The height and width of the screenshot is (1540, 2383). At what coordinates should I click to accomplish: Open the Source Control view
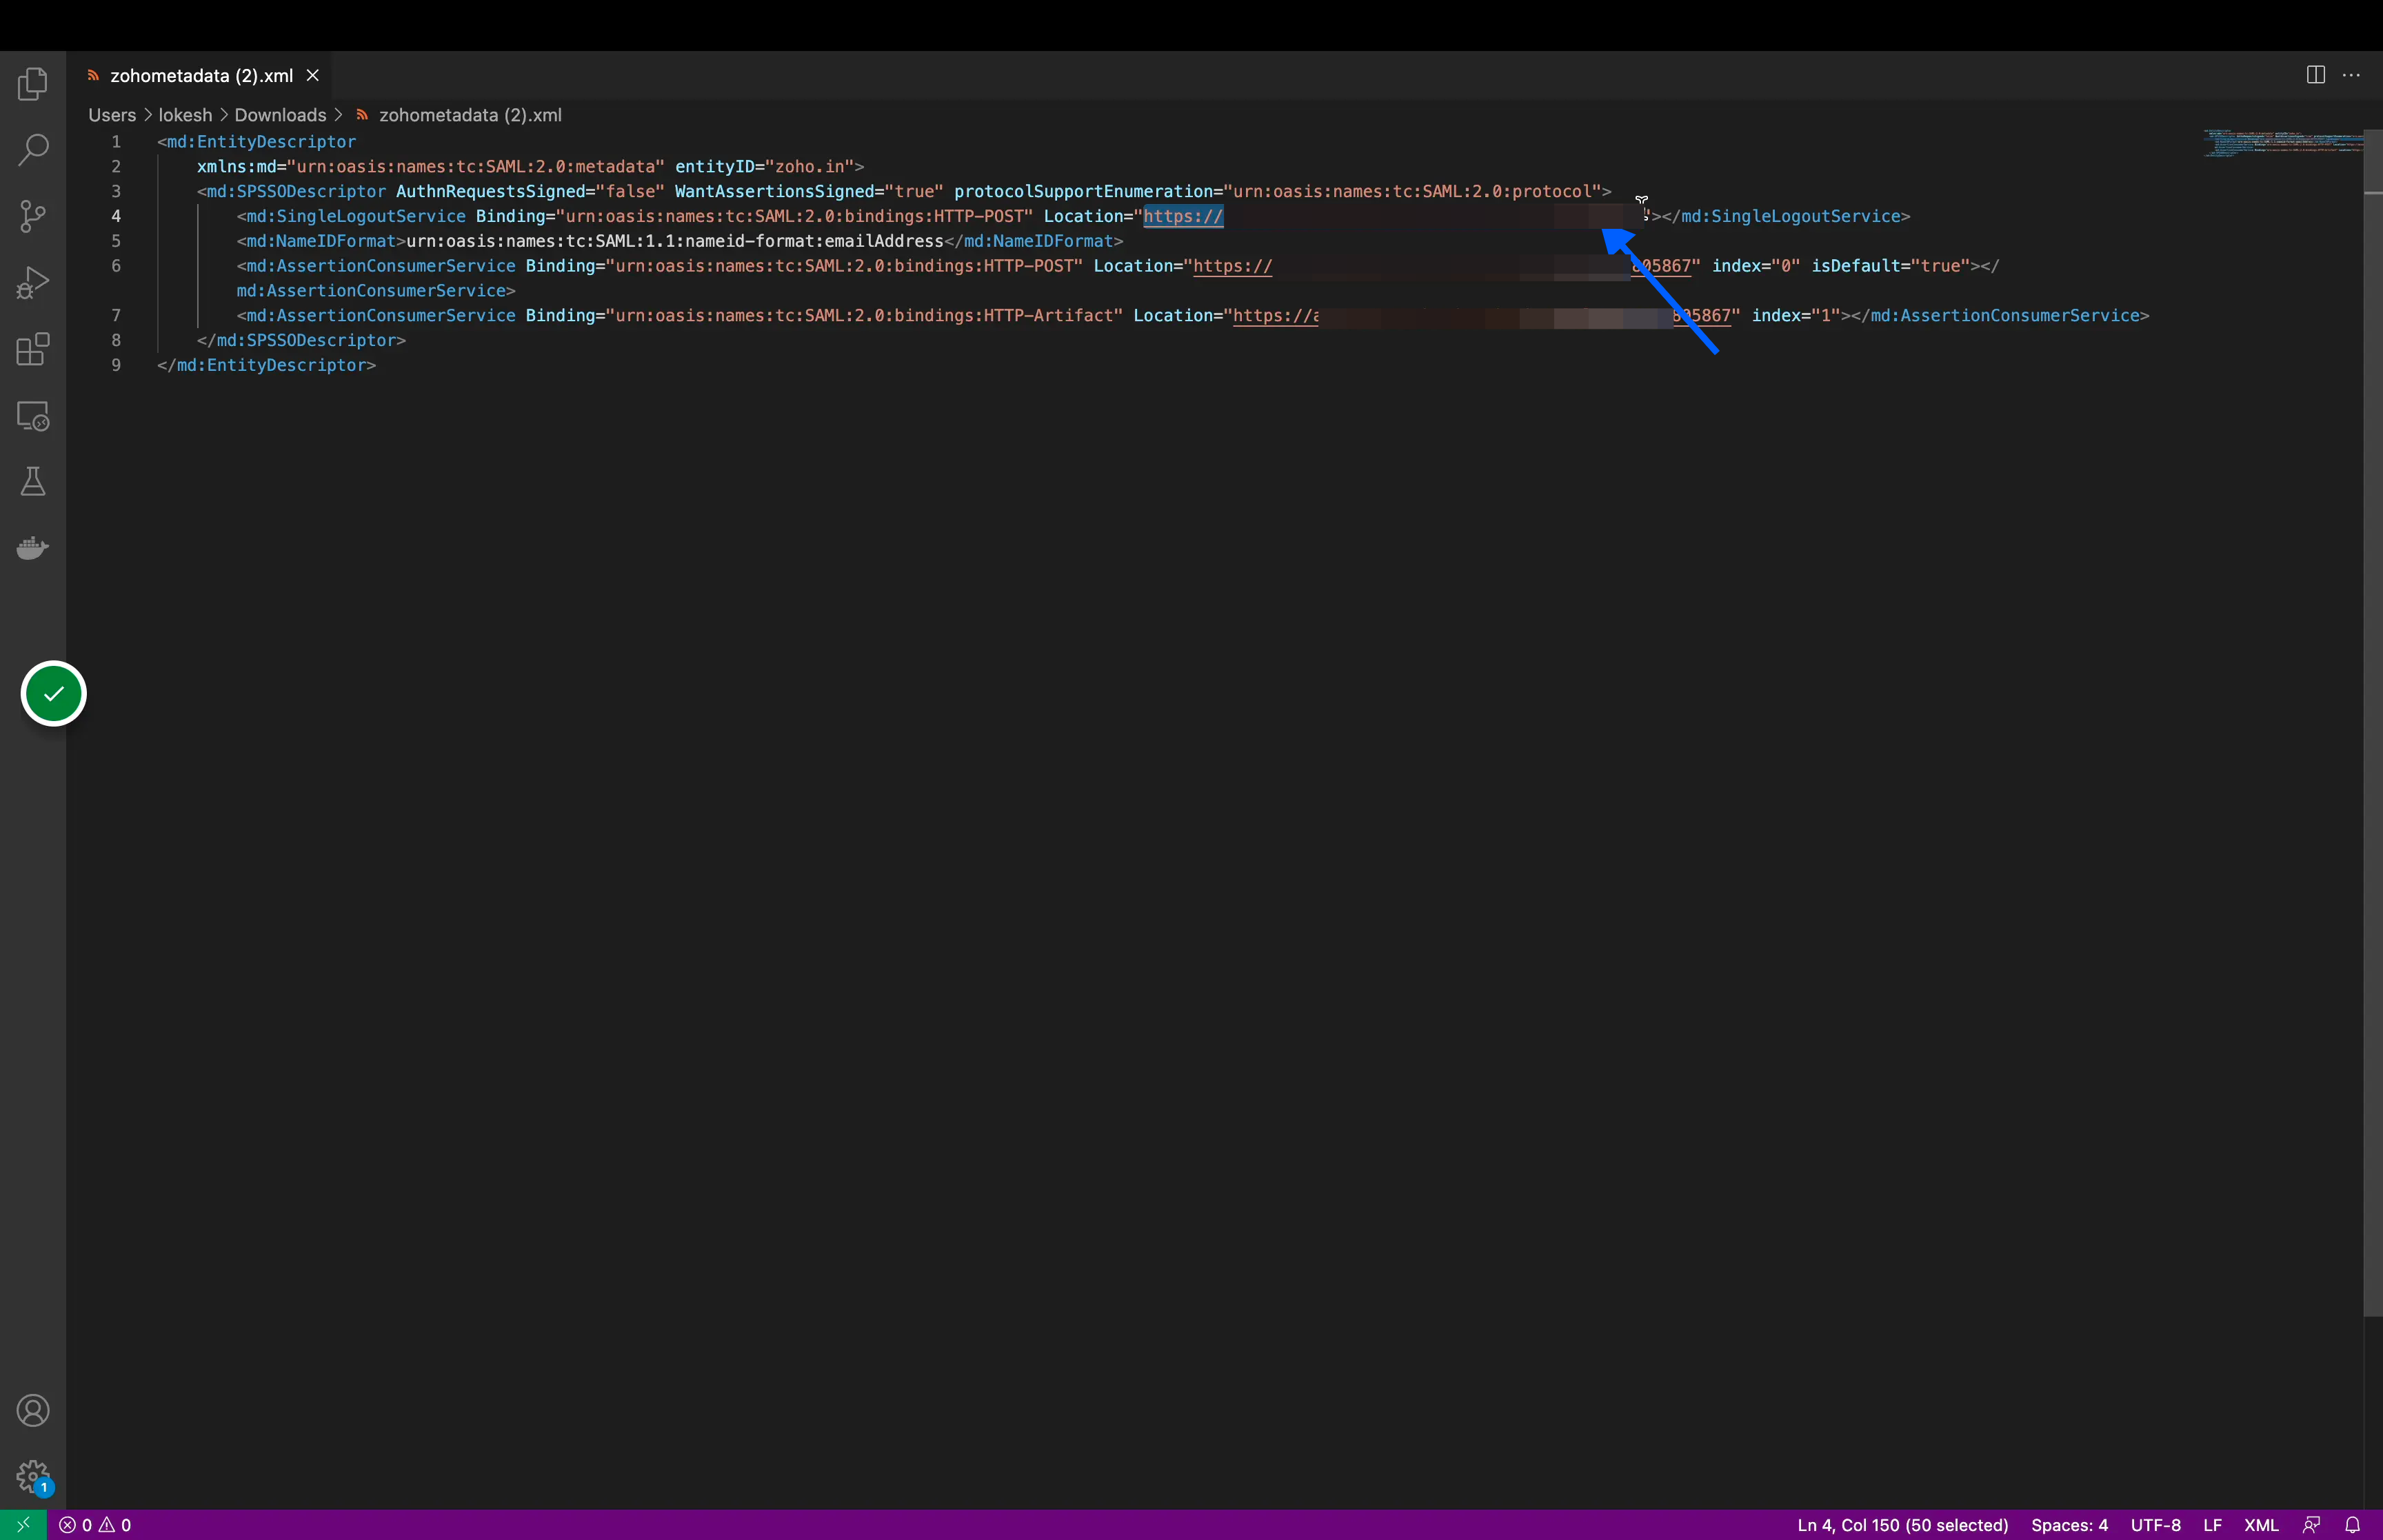coord(33,216)
